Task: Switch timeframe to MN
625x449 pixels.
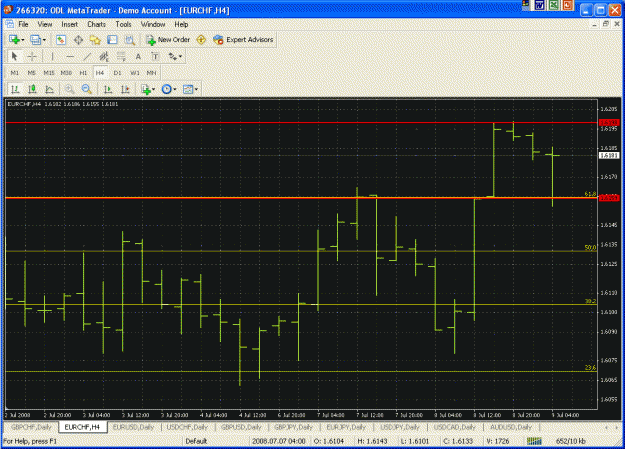Action: pyautogui.click(x=151, y=73)
